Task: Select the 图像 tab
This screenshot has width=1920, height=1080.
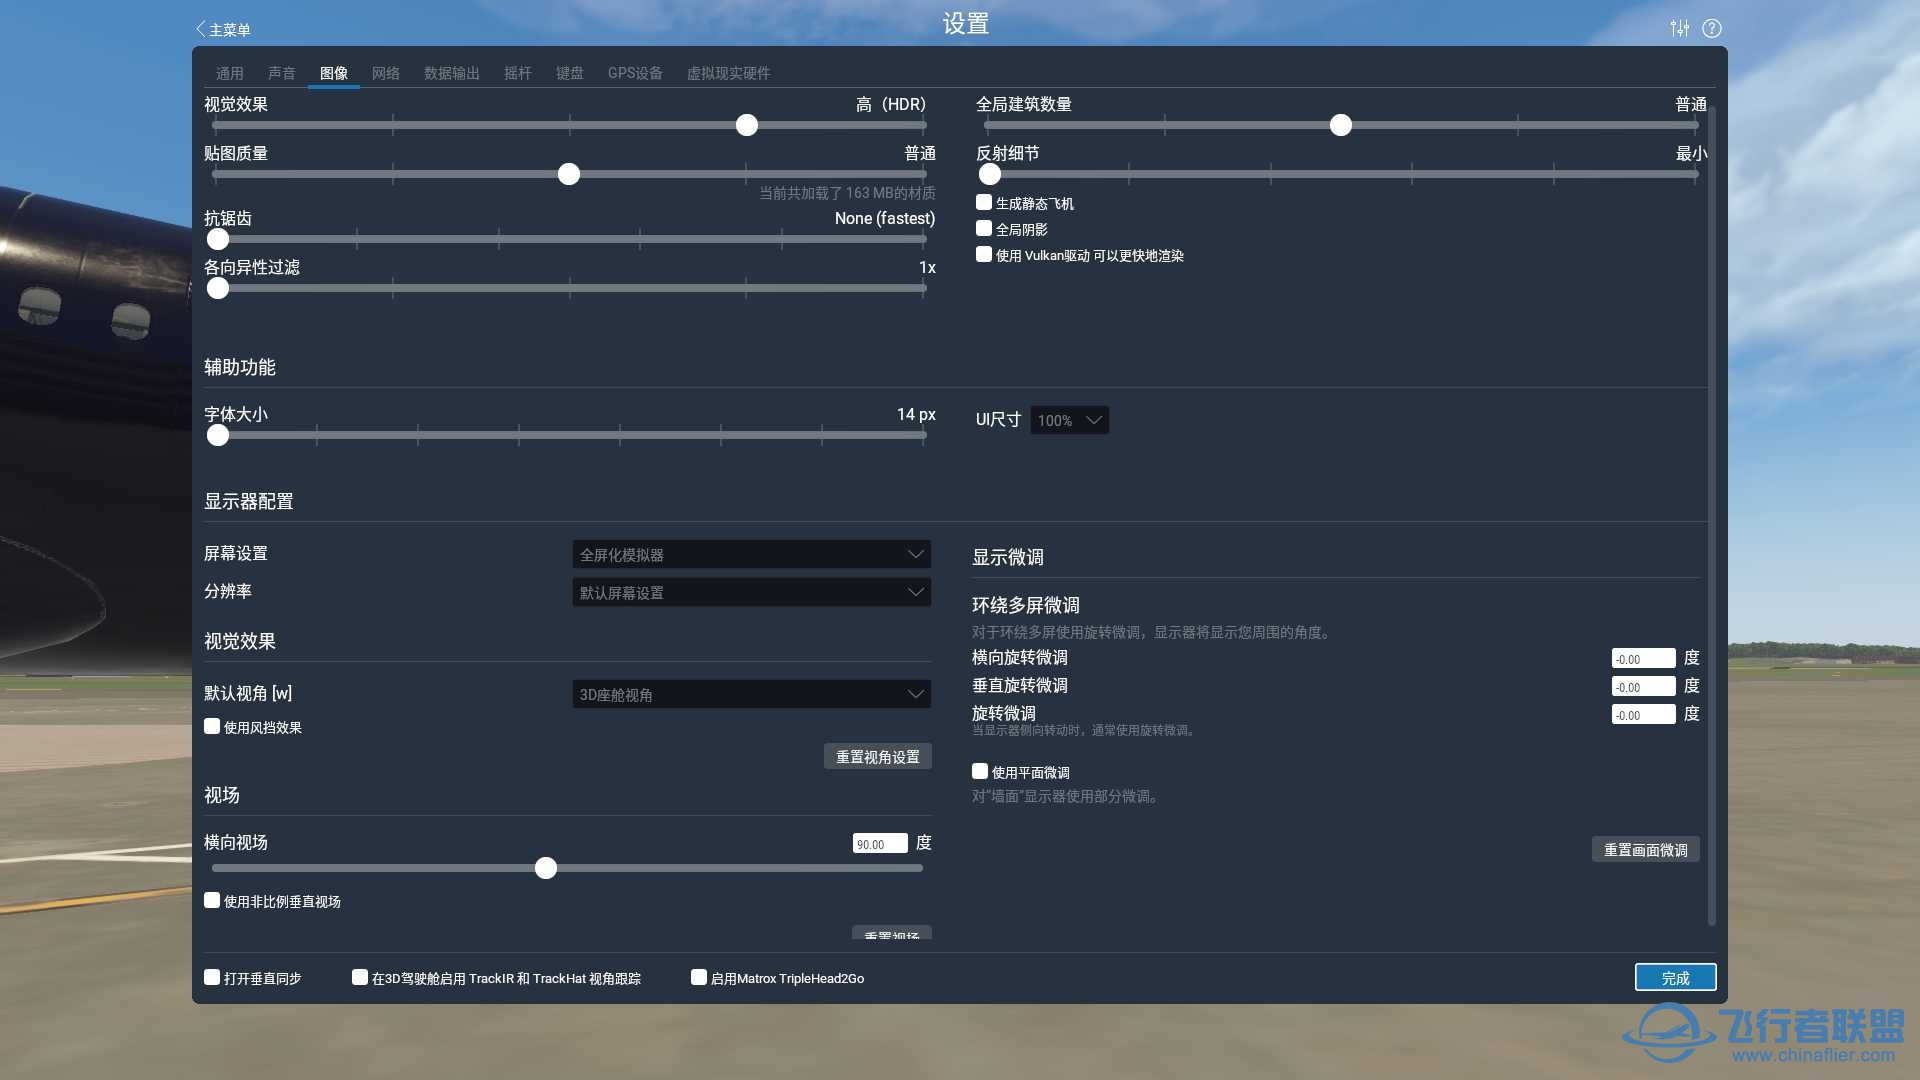Action: pos(334,73)
